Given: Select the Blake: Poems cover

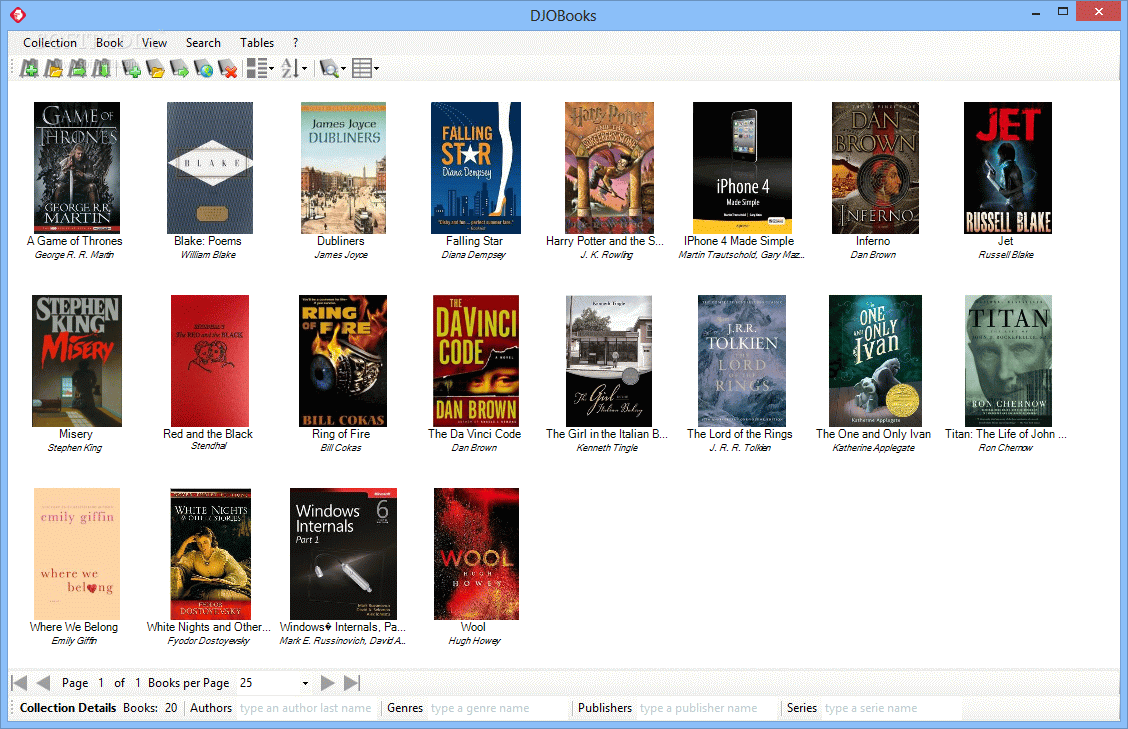Looking at the screenshot, I should pos(210,168).
